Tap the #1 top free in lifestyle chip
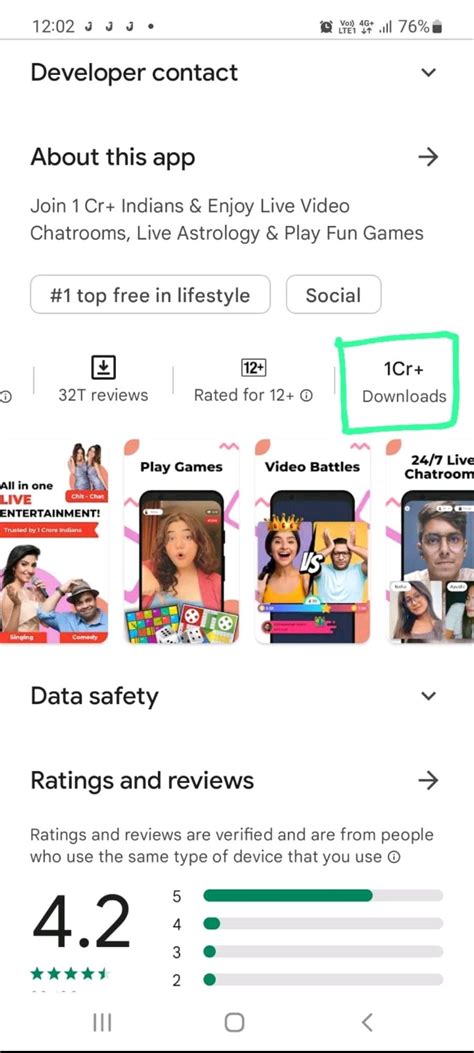Viewport: 474px width, 1053px height. click(x=150, y=295)
